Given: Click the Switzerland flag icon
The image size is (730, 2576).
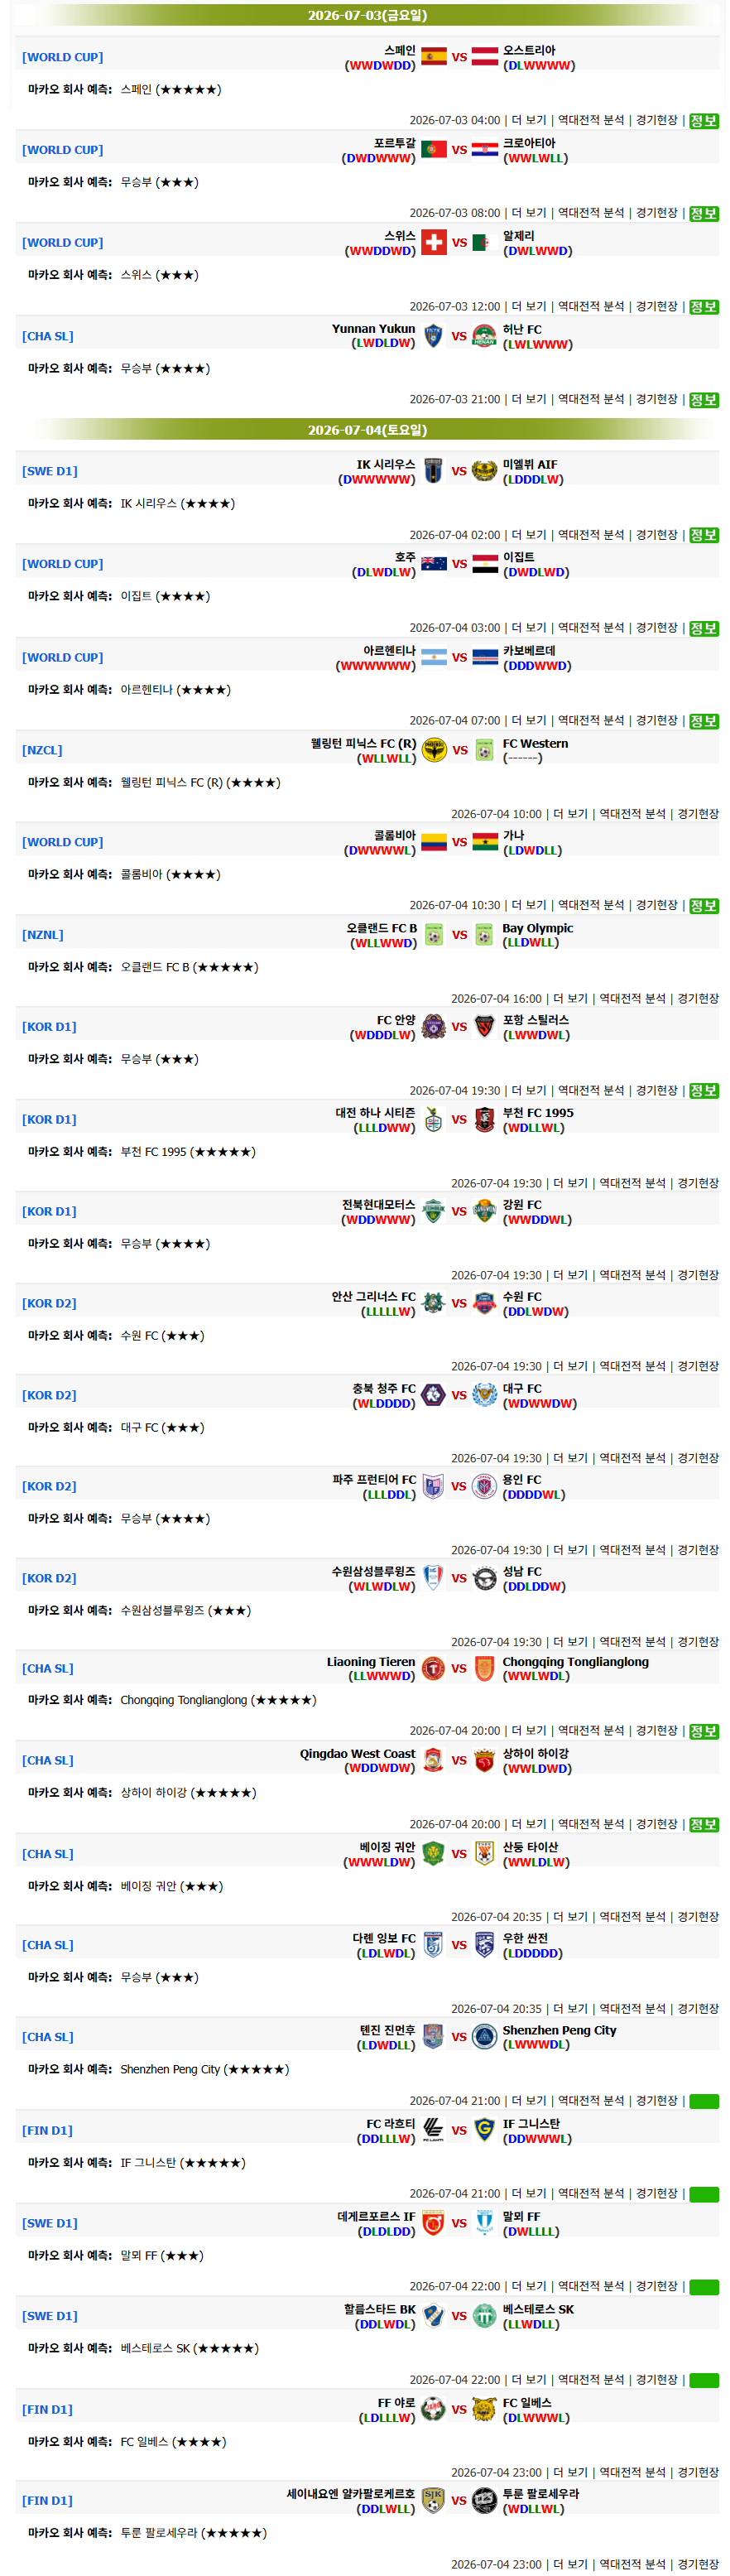Looking at the screenshot, I should click(433, 243).
